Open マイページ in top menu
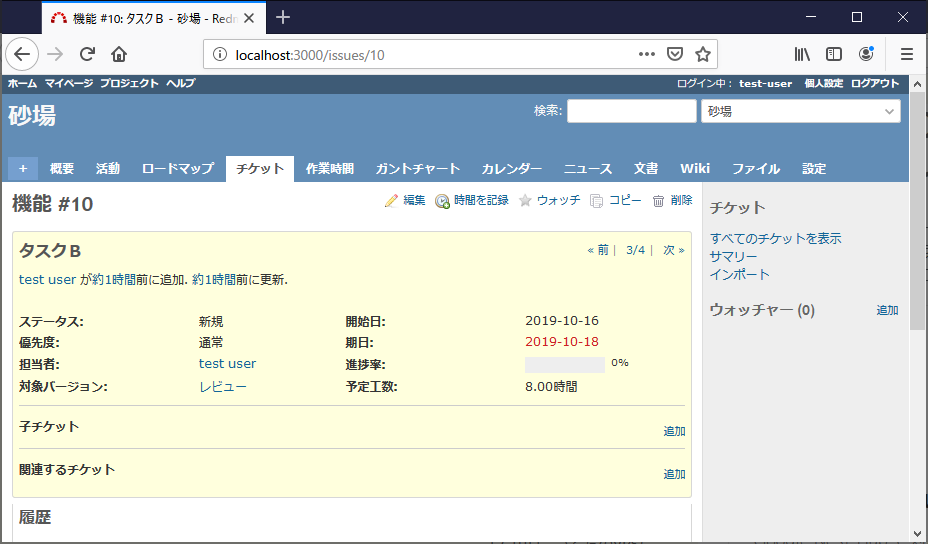This screenshot has height=544, width=928. pyautogui.click(x=69, y=83)
